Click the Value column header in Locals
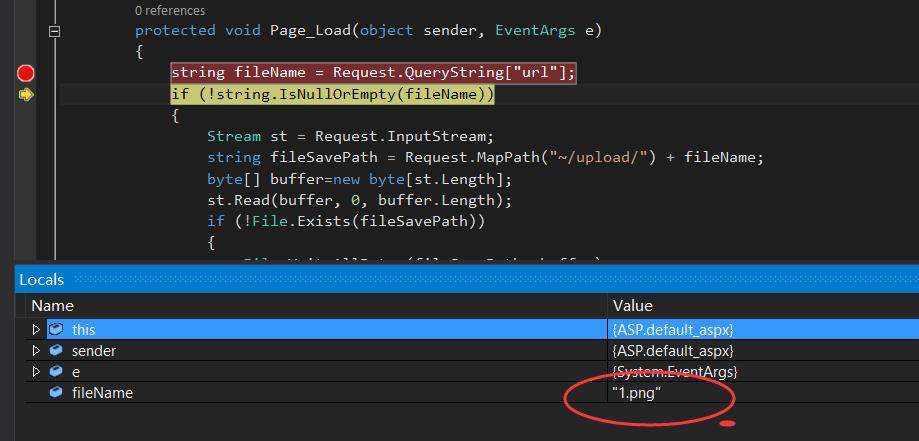 (x=632, y=306)
